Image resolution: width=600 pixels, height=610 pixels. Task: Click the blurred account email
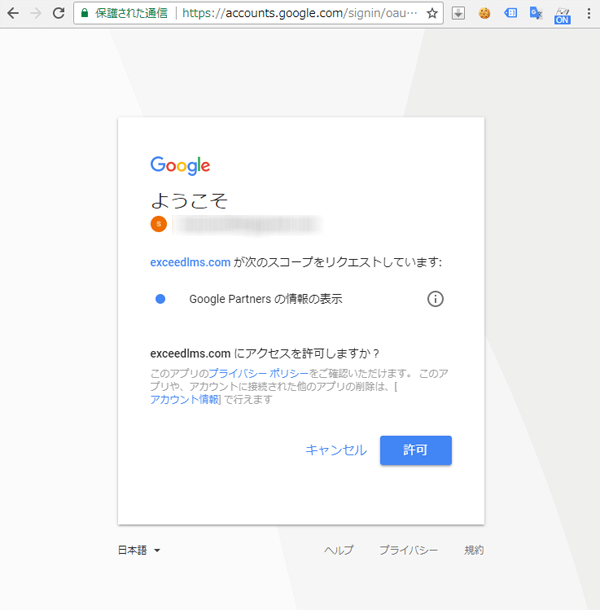247,224
